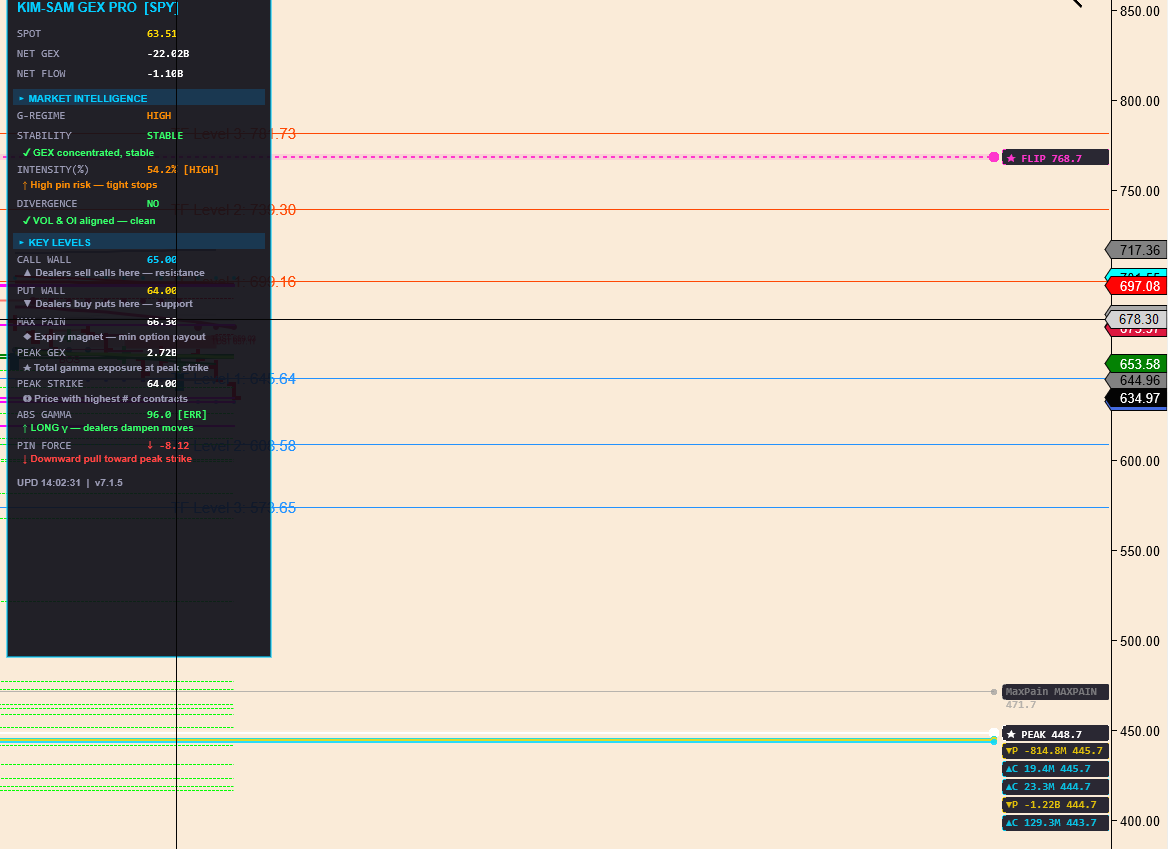Viewport: 1168px width, 849px height.
Task: Click the gray 717.36 price axis marker
Action: coord(1139,250)
